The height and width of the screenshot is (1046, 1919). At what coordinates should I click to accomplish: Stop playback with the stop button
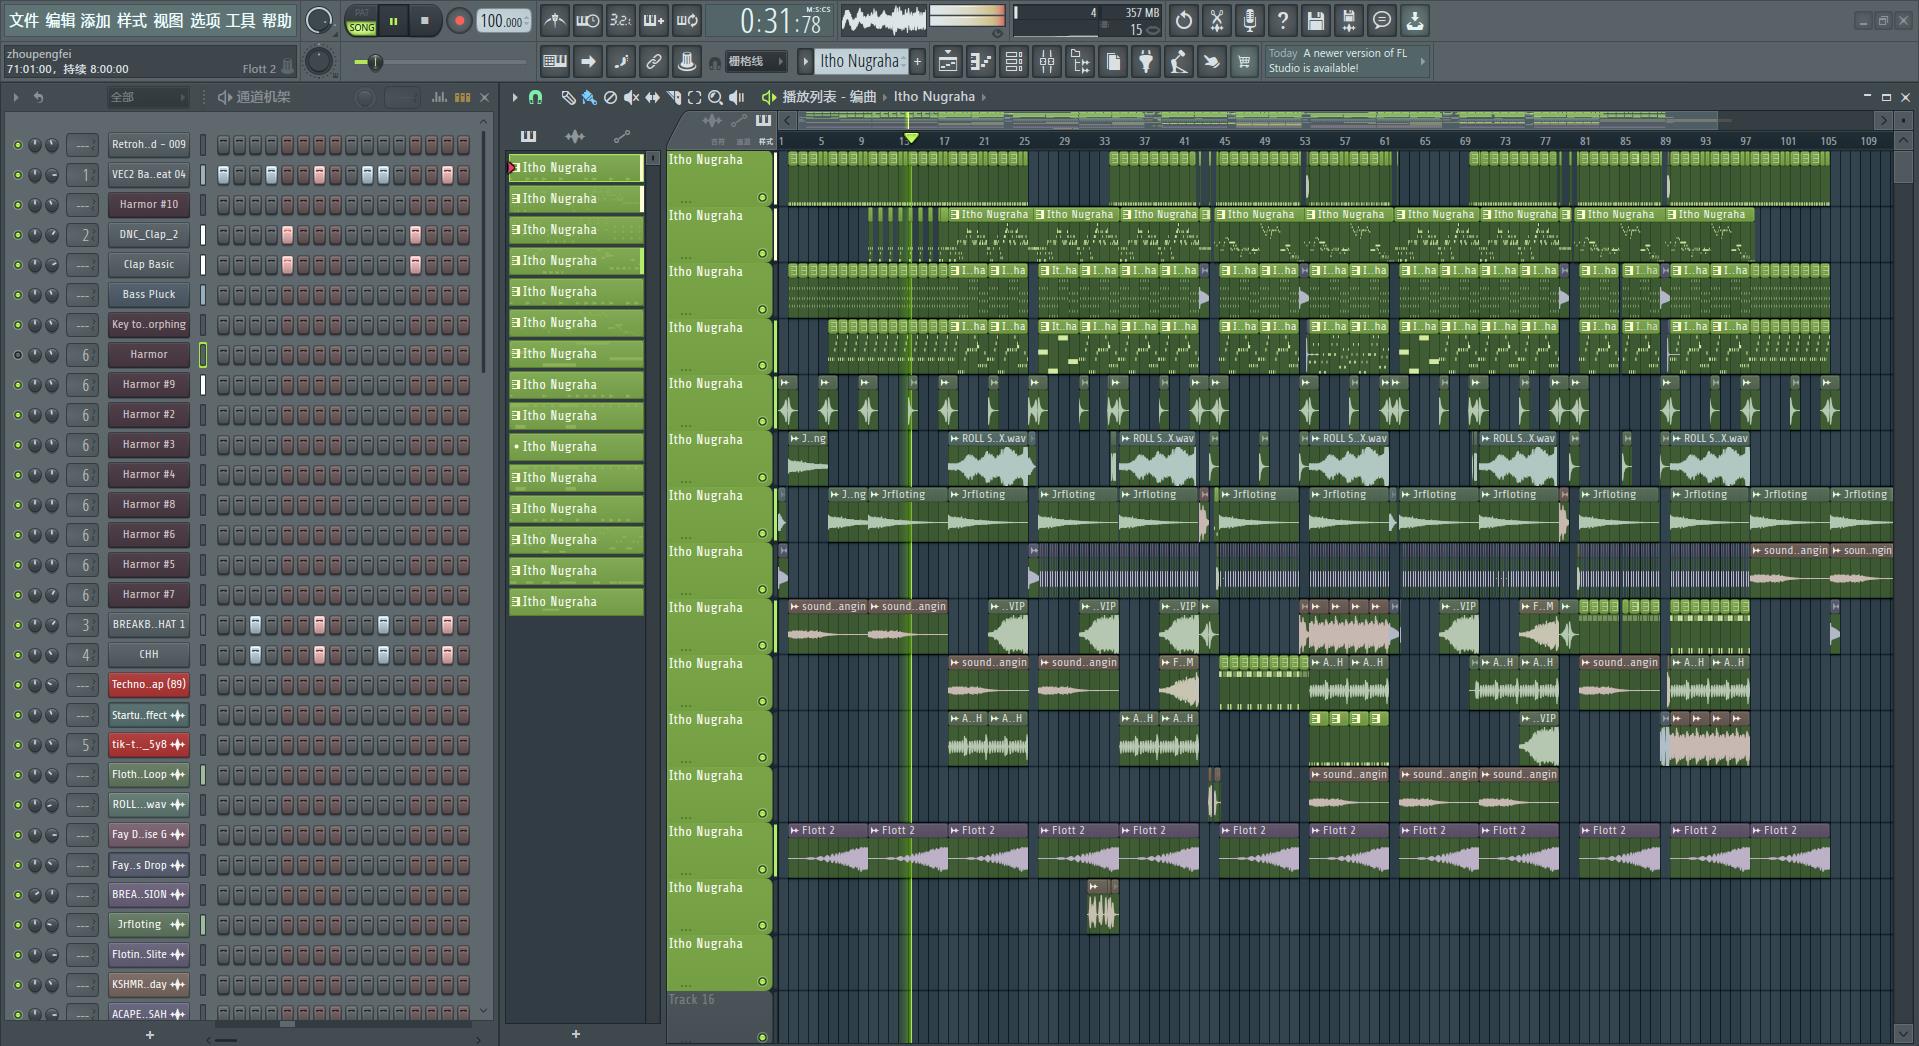[x=425, y=20]
